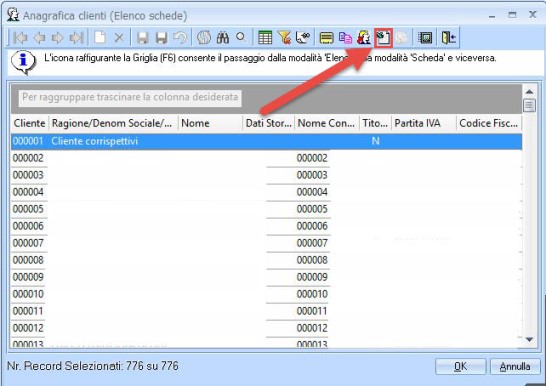Open search with the binoculars icon
Image resolution: width=546 pixels, height=386 pixels.
223,38
